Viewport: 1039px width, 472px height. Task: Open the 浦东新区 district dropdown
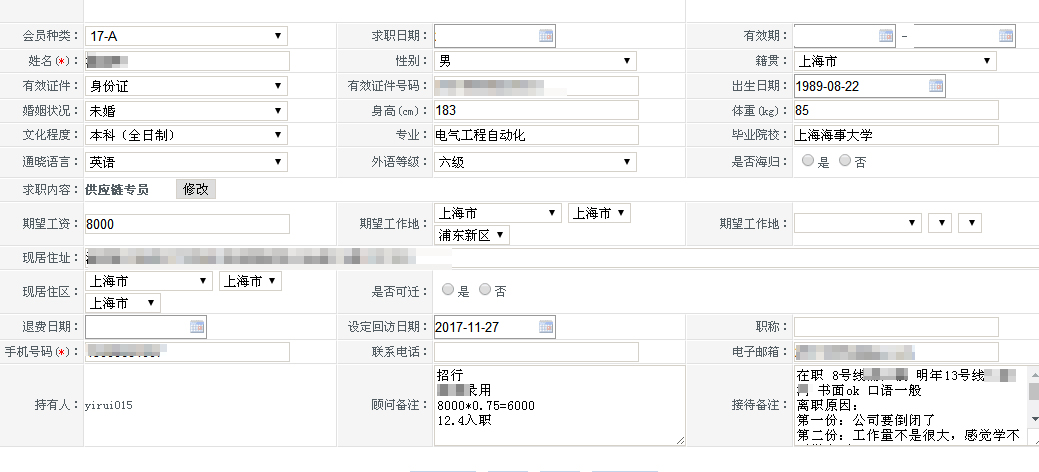[x=472, y=235]
